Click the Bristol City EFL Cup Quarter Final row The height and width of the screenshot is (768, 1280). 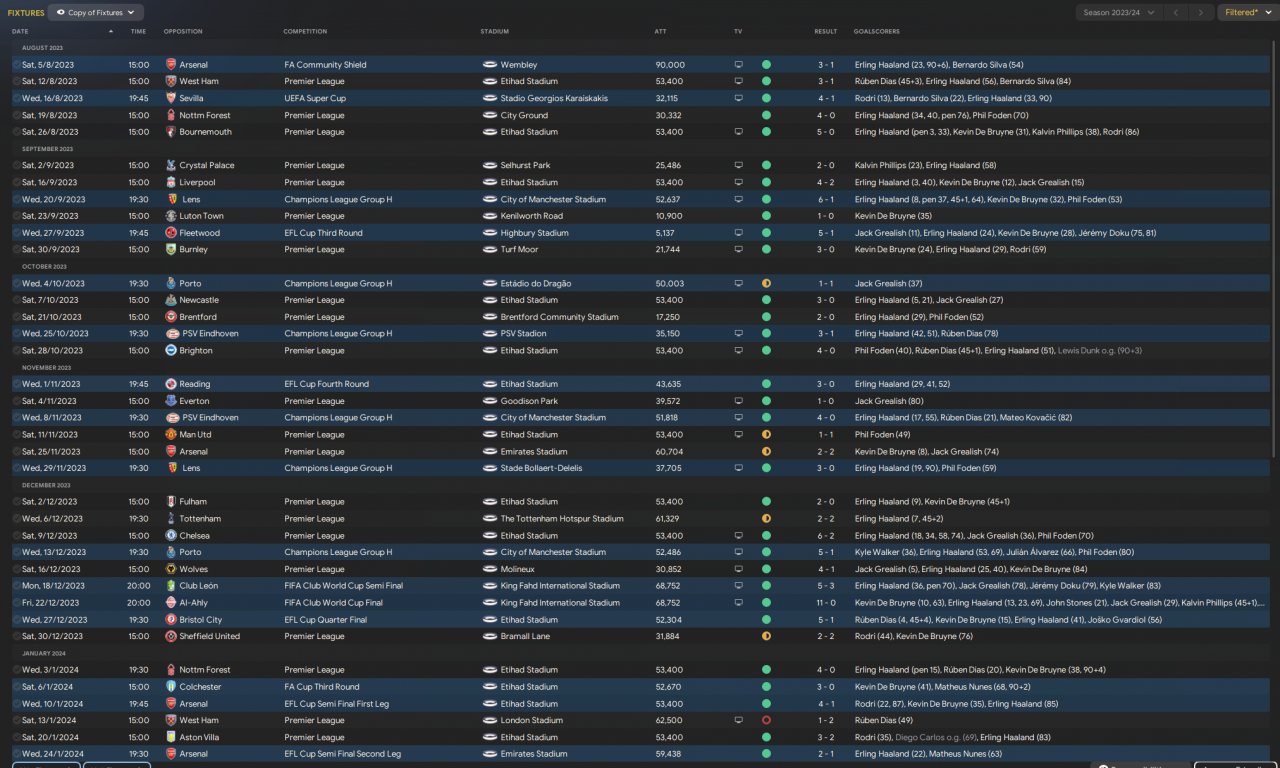click(640, 620)
